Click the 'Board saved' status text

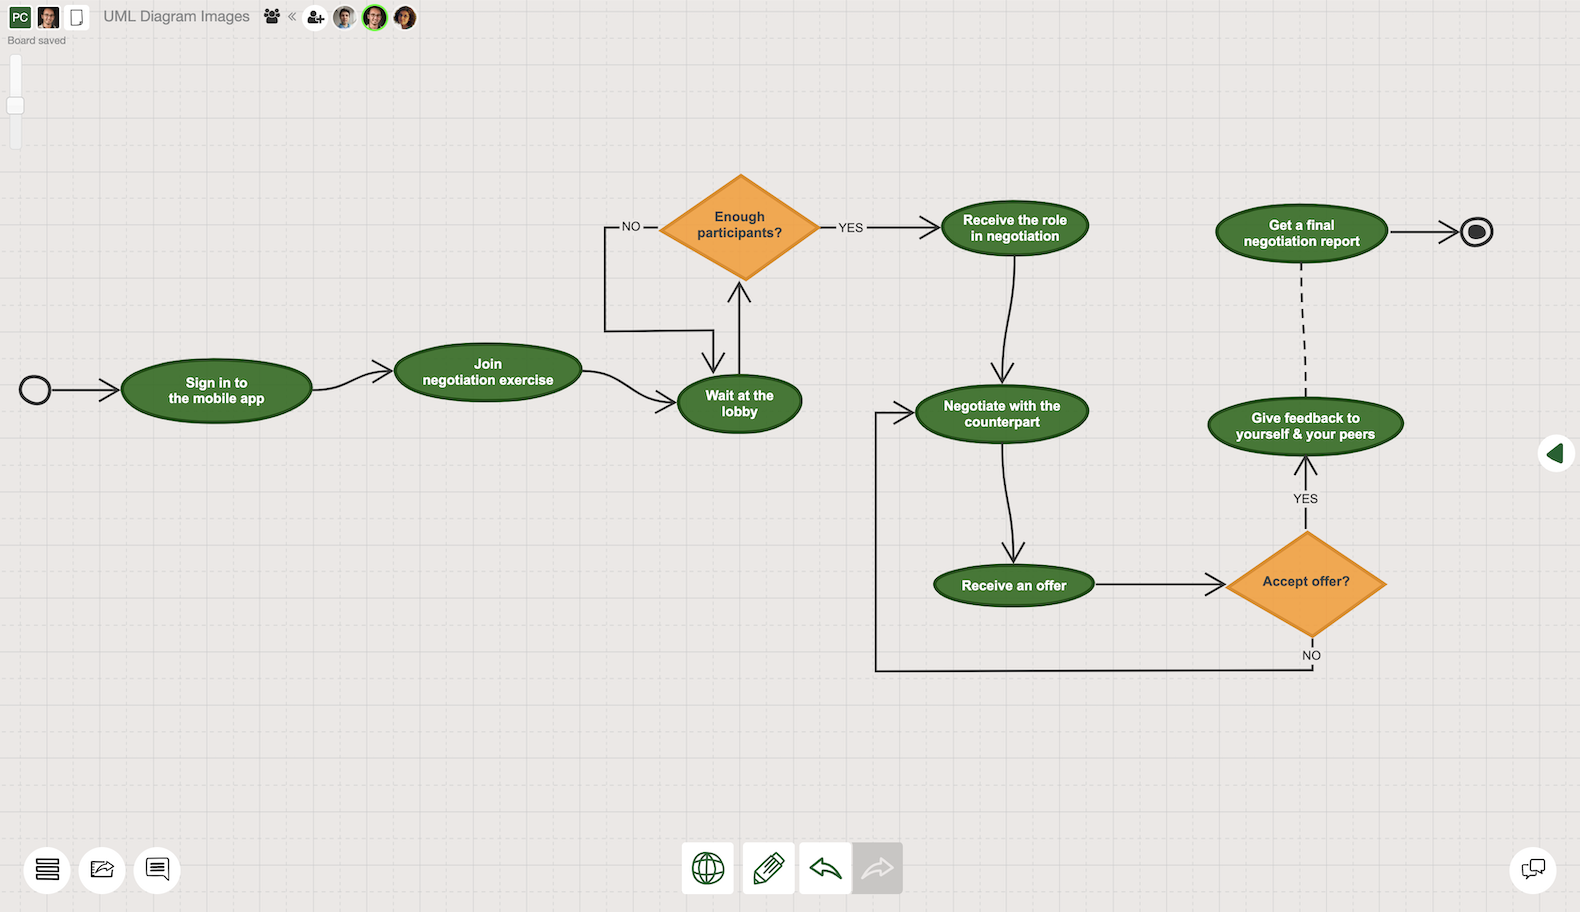click(x=37, y=41)
